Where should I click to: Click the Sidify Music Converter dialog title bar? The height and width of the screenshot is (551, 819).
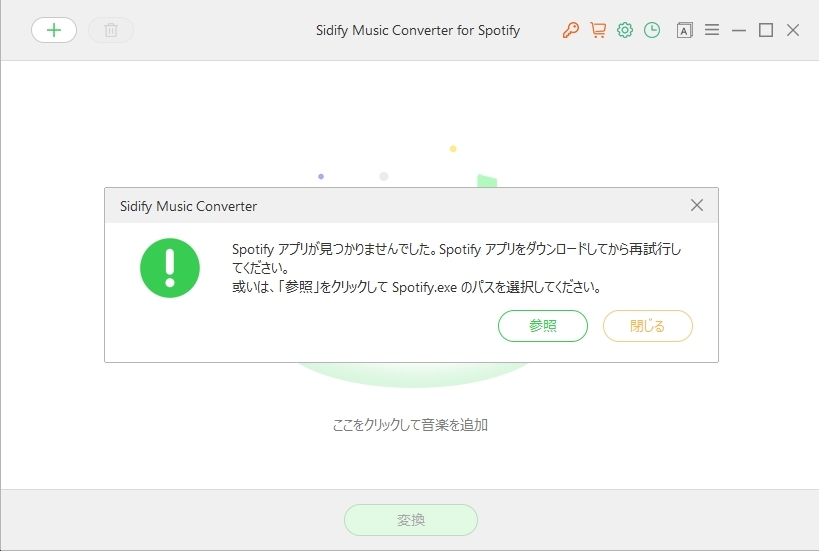[400, 206]
